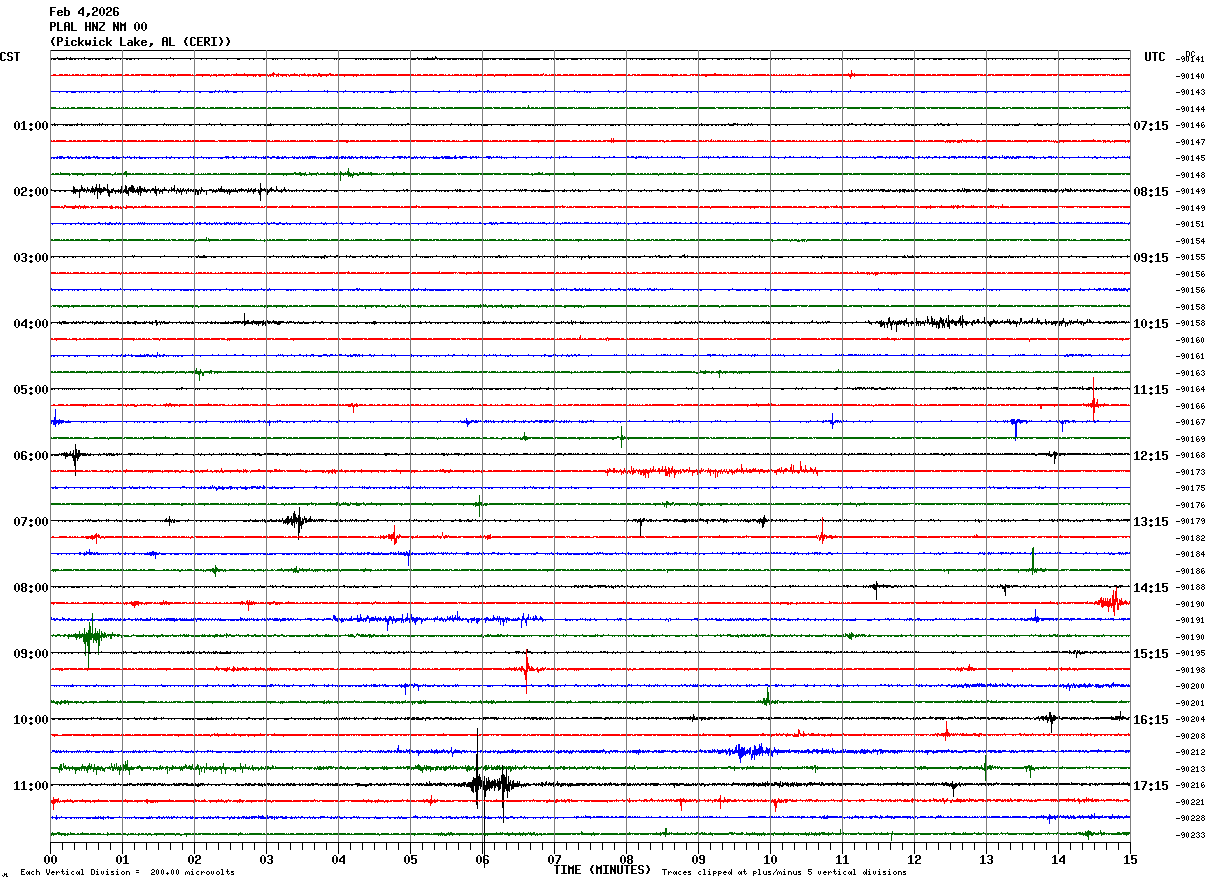
Task: Select the 11:00 CST time label
Action: [x=30, y=786]
